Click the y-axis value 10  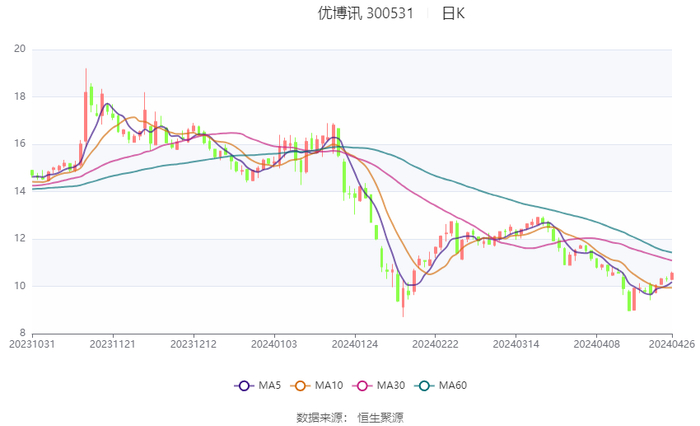click(x=20, y=286)
